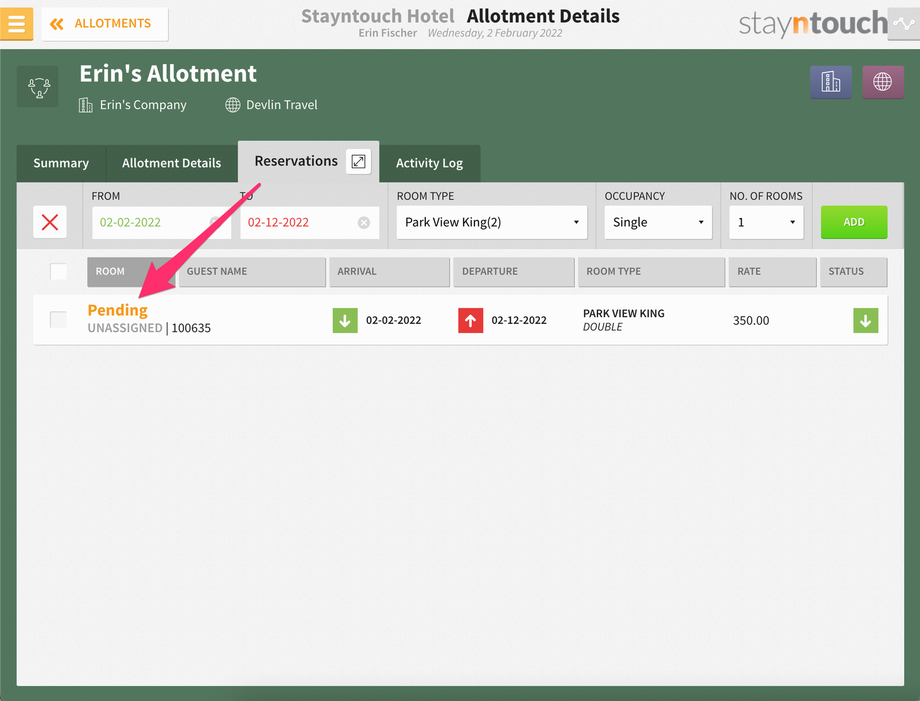Check the select-all reservations checkbox
The image size is (920, 701).
pyautogui.click(x=59, y=272)
